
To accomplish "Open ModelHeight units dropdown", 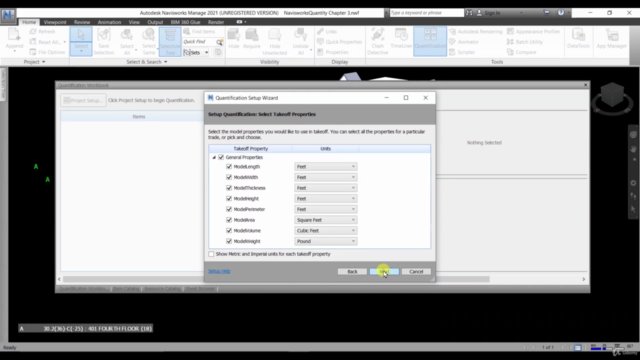I will coord(326,198).
